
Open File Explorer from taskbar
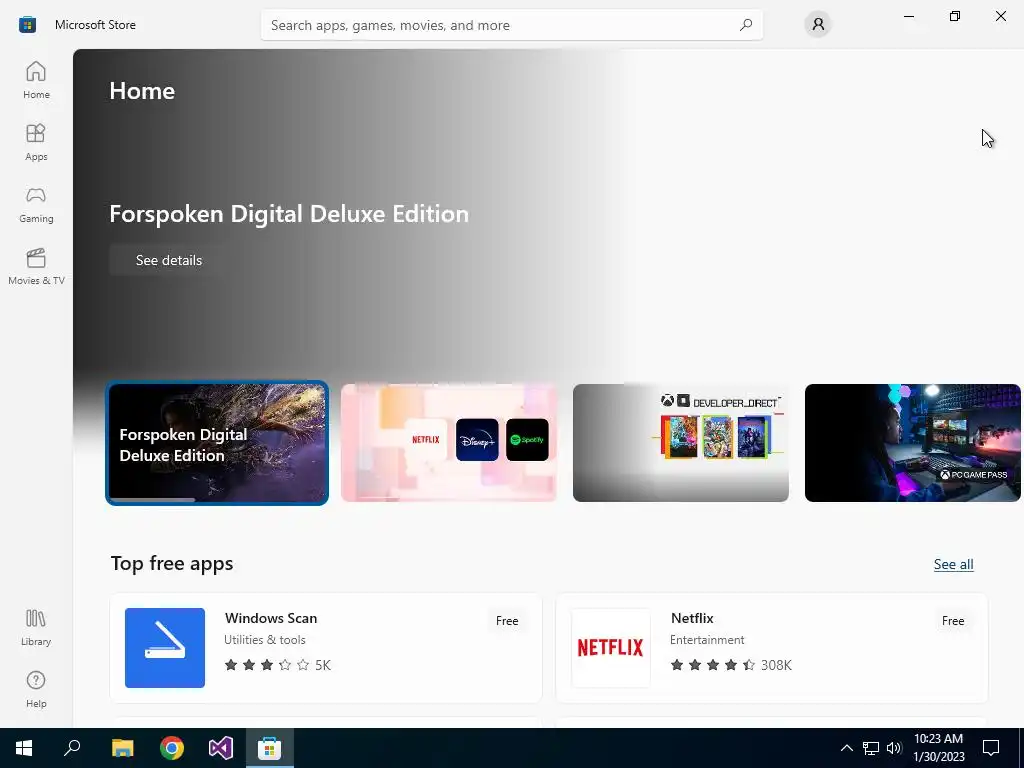(122, 748)
